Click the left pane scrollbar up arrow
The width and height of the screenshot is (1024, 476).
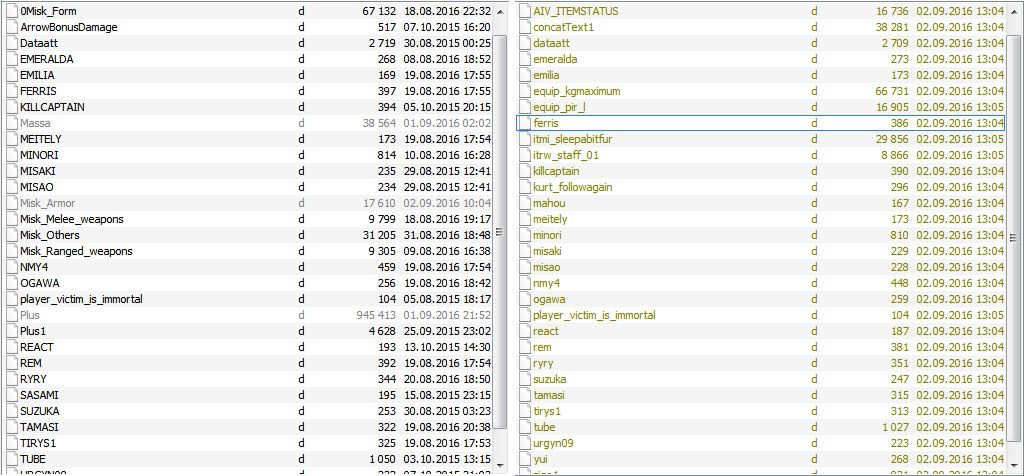[500, 12]
